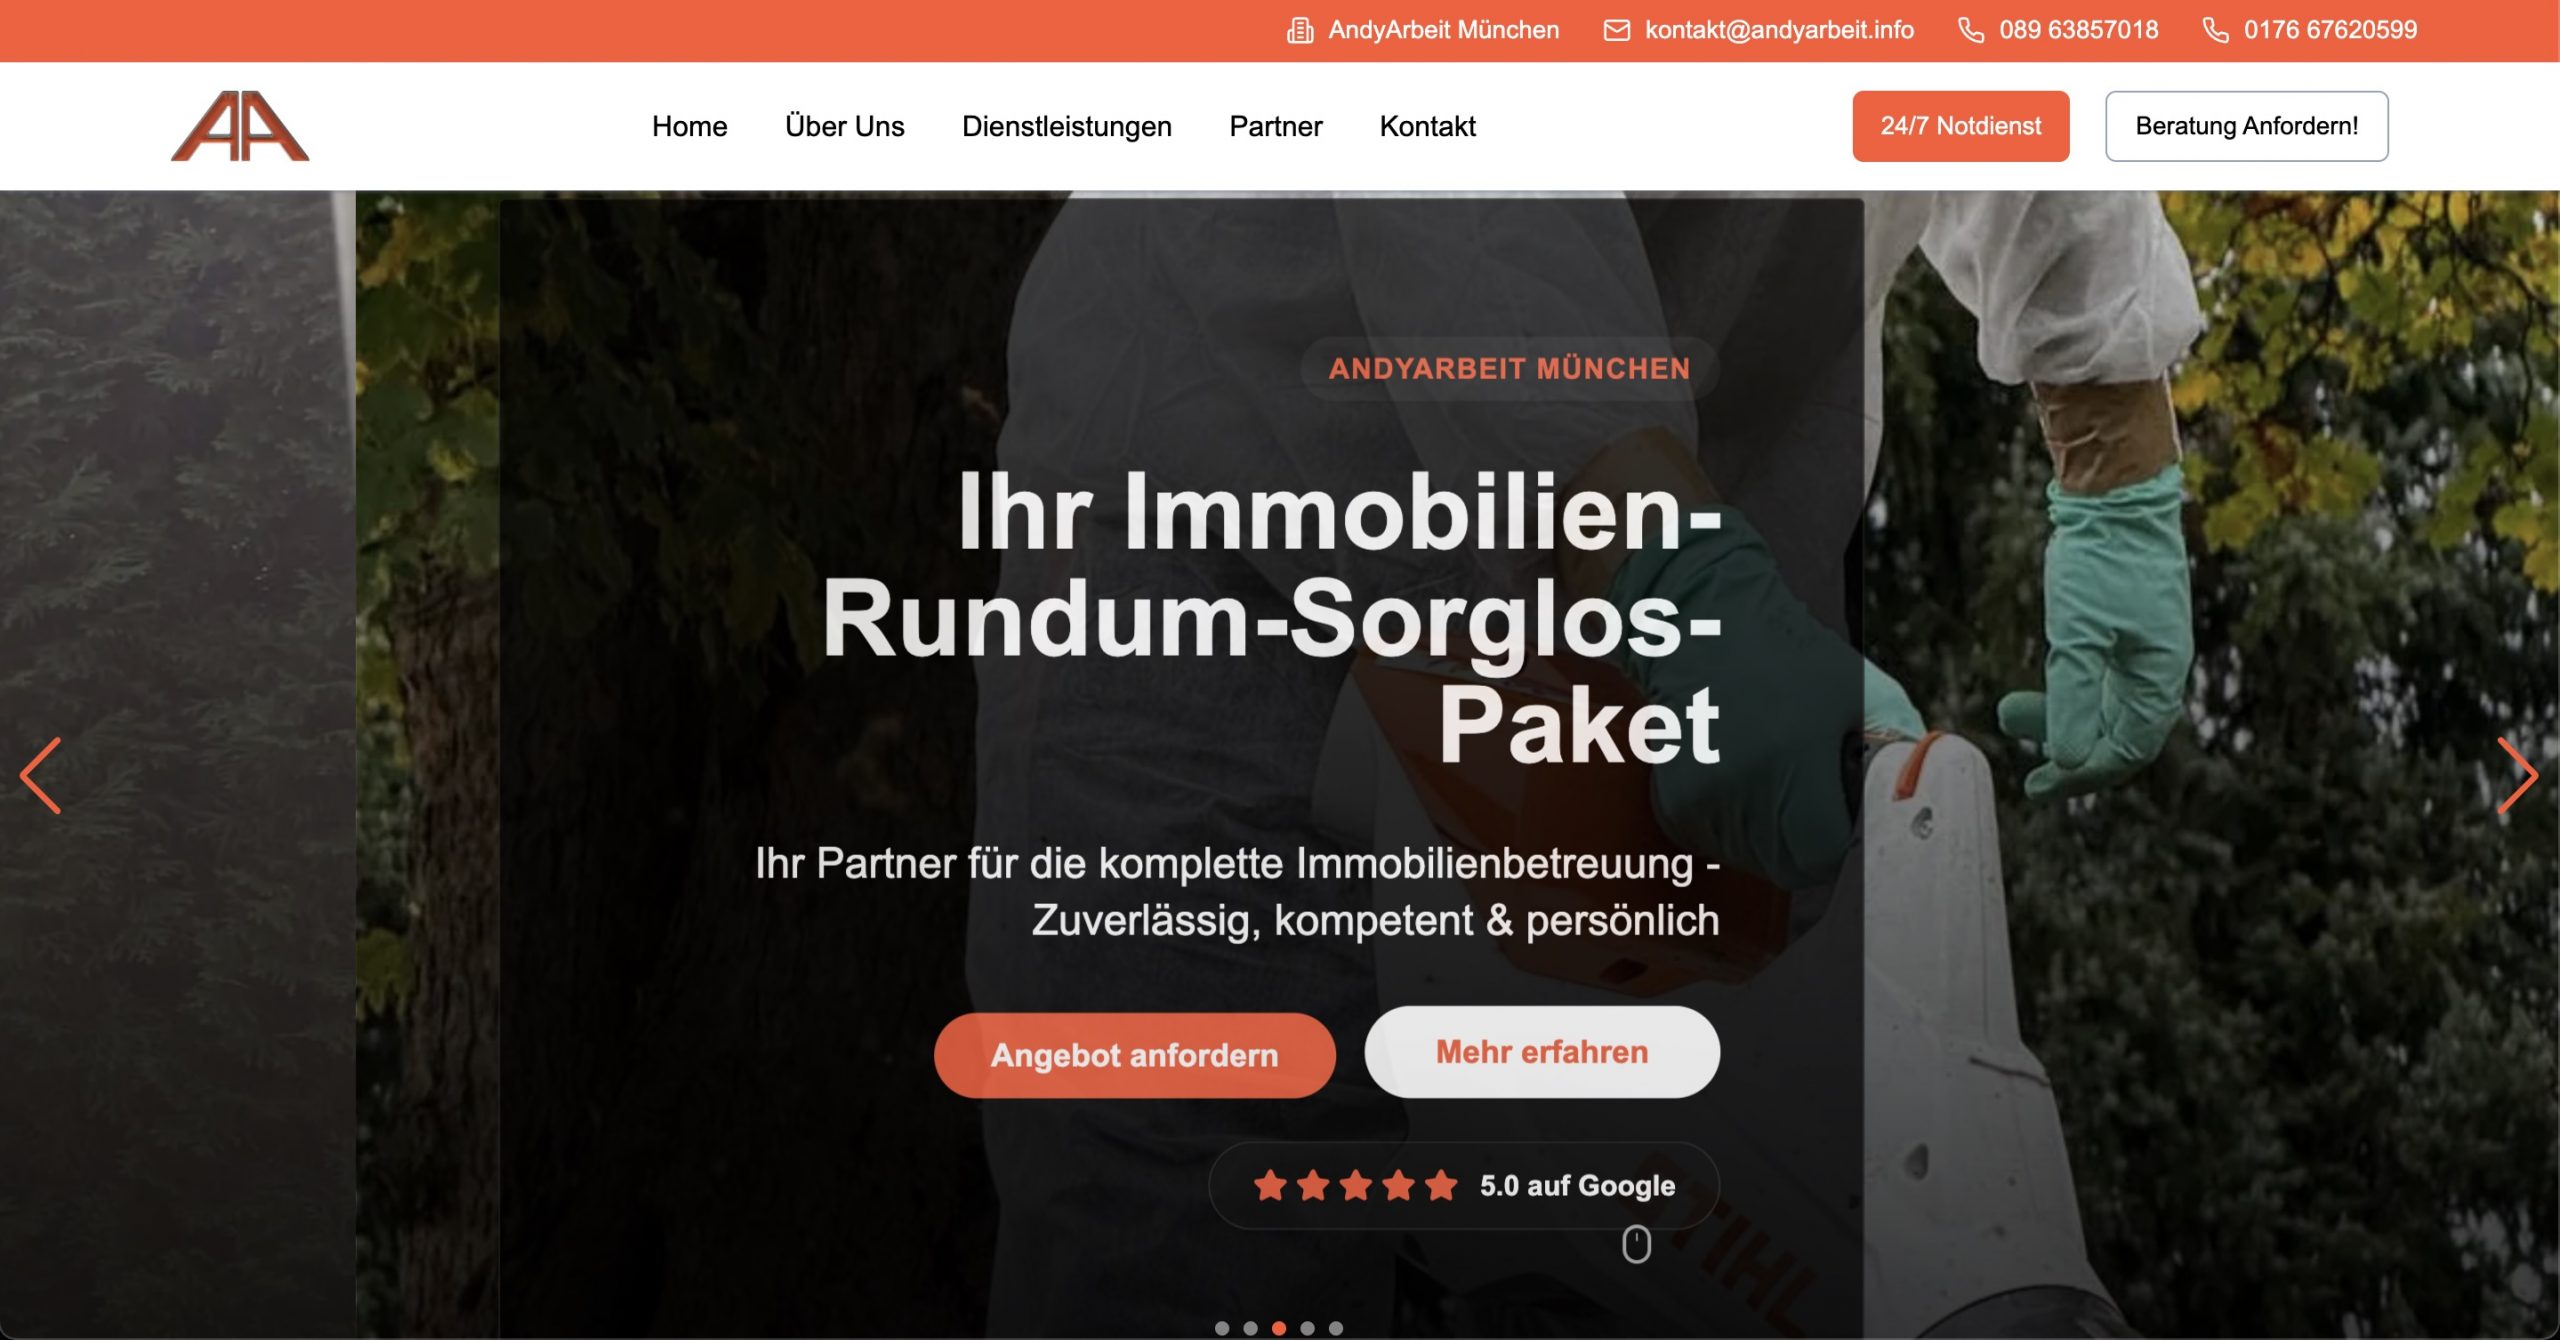Select the fourth carousel dot
2560x1340 pixels.
1307,1328
